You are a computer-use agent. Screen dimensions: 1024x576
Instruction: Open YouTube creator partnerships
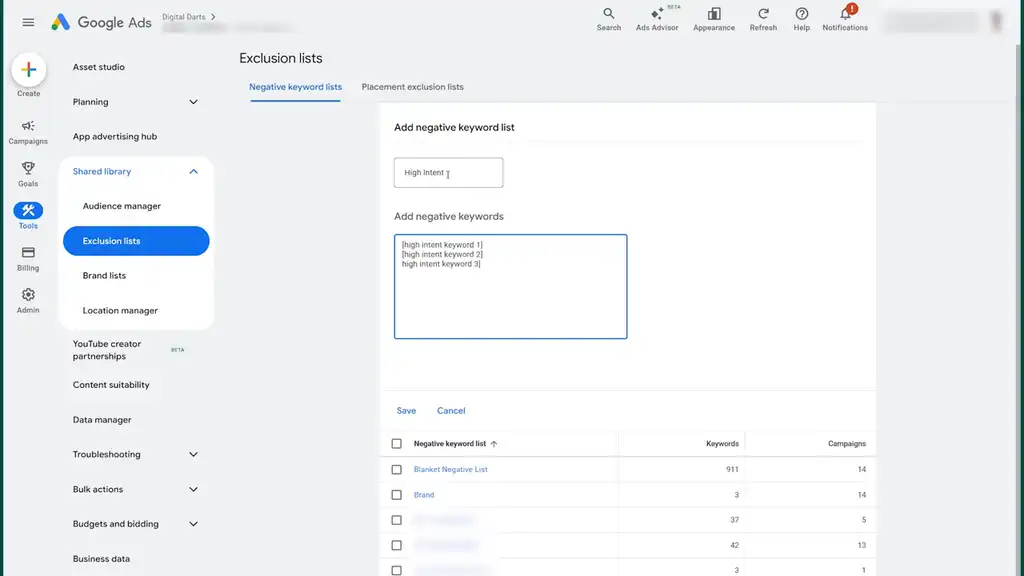point(107,350)
